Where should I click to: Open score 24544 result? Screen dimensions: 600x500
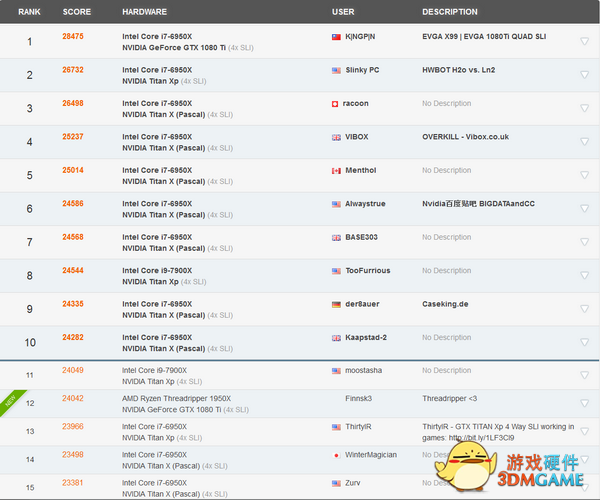(x=73, y=270)
